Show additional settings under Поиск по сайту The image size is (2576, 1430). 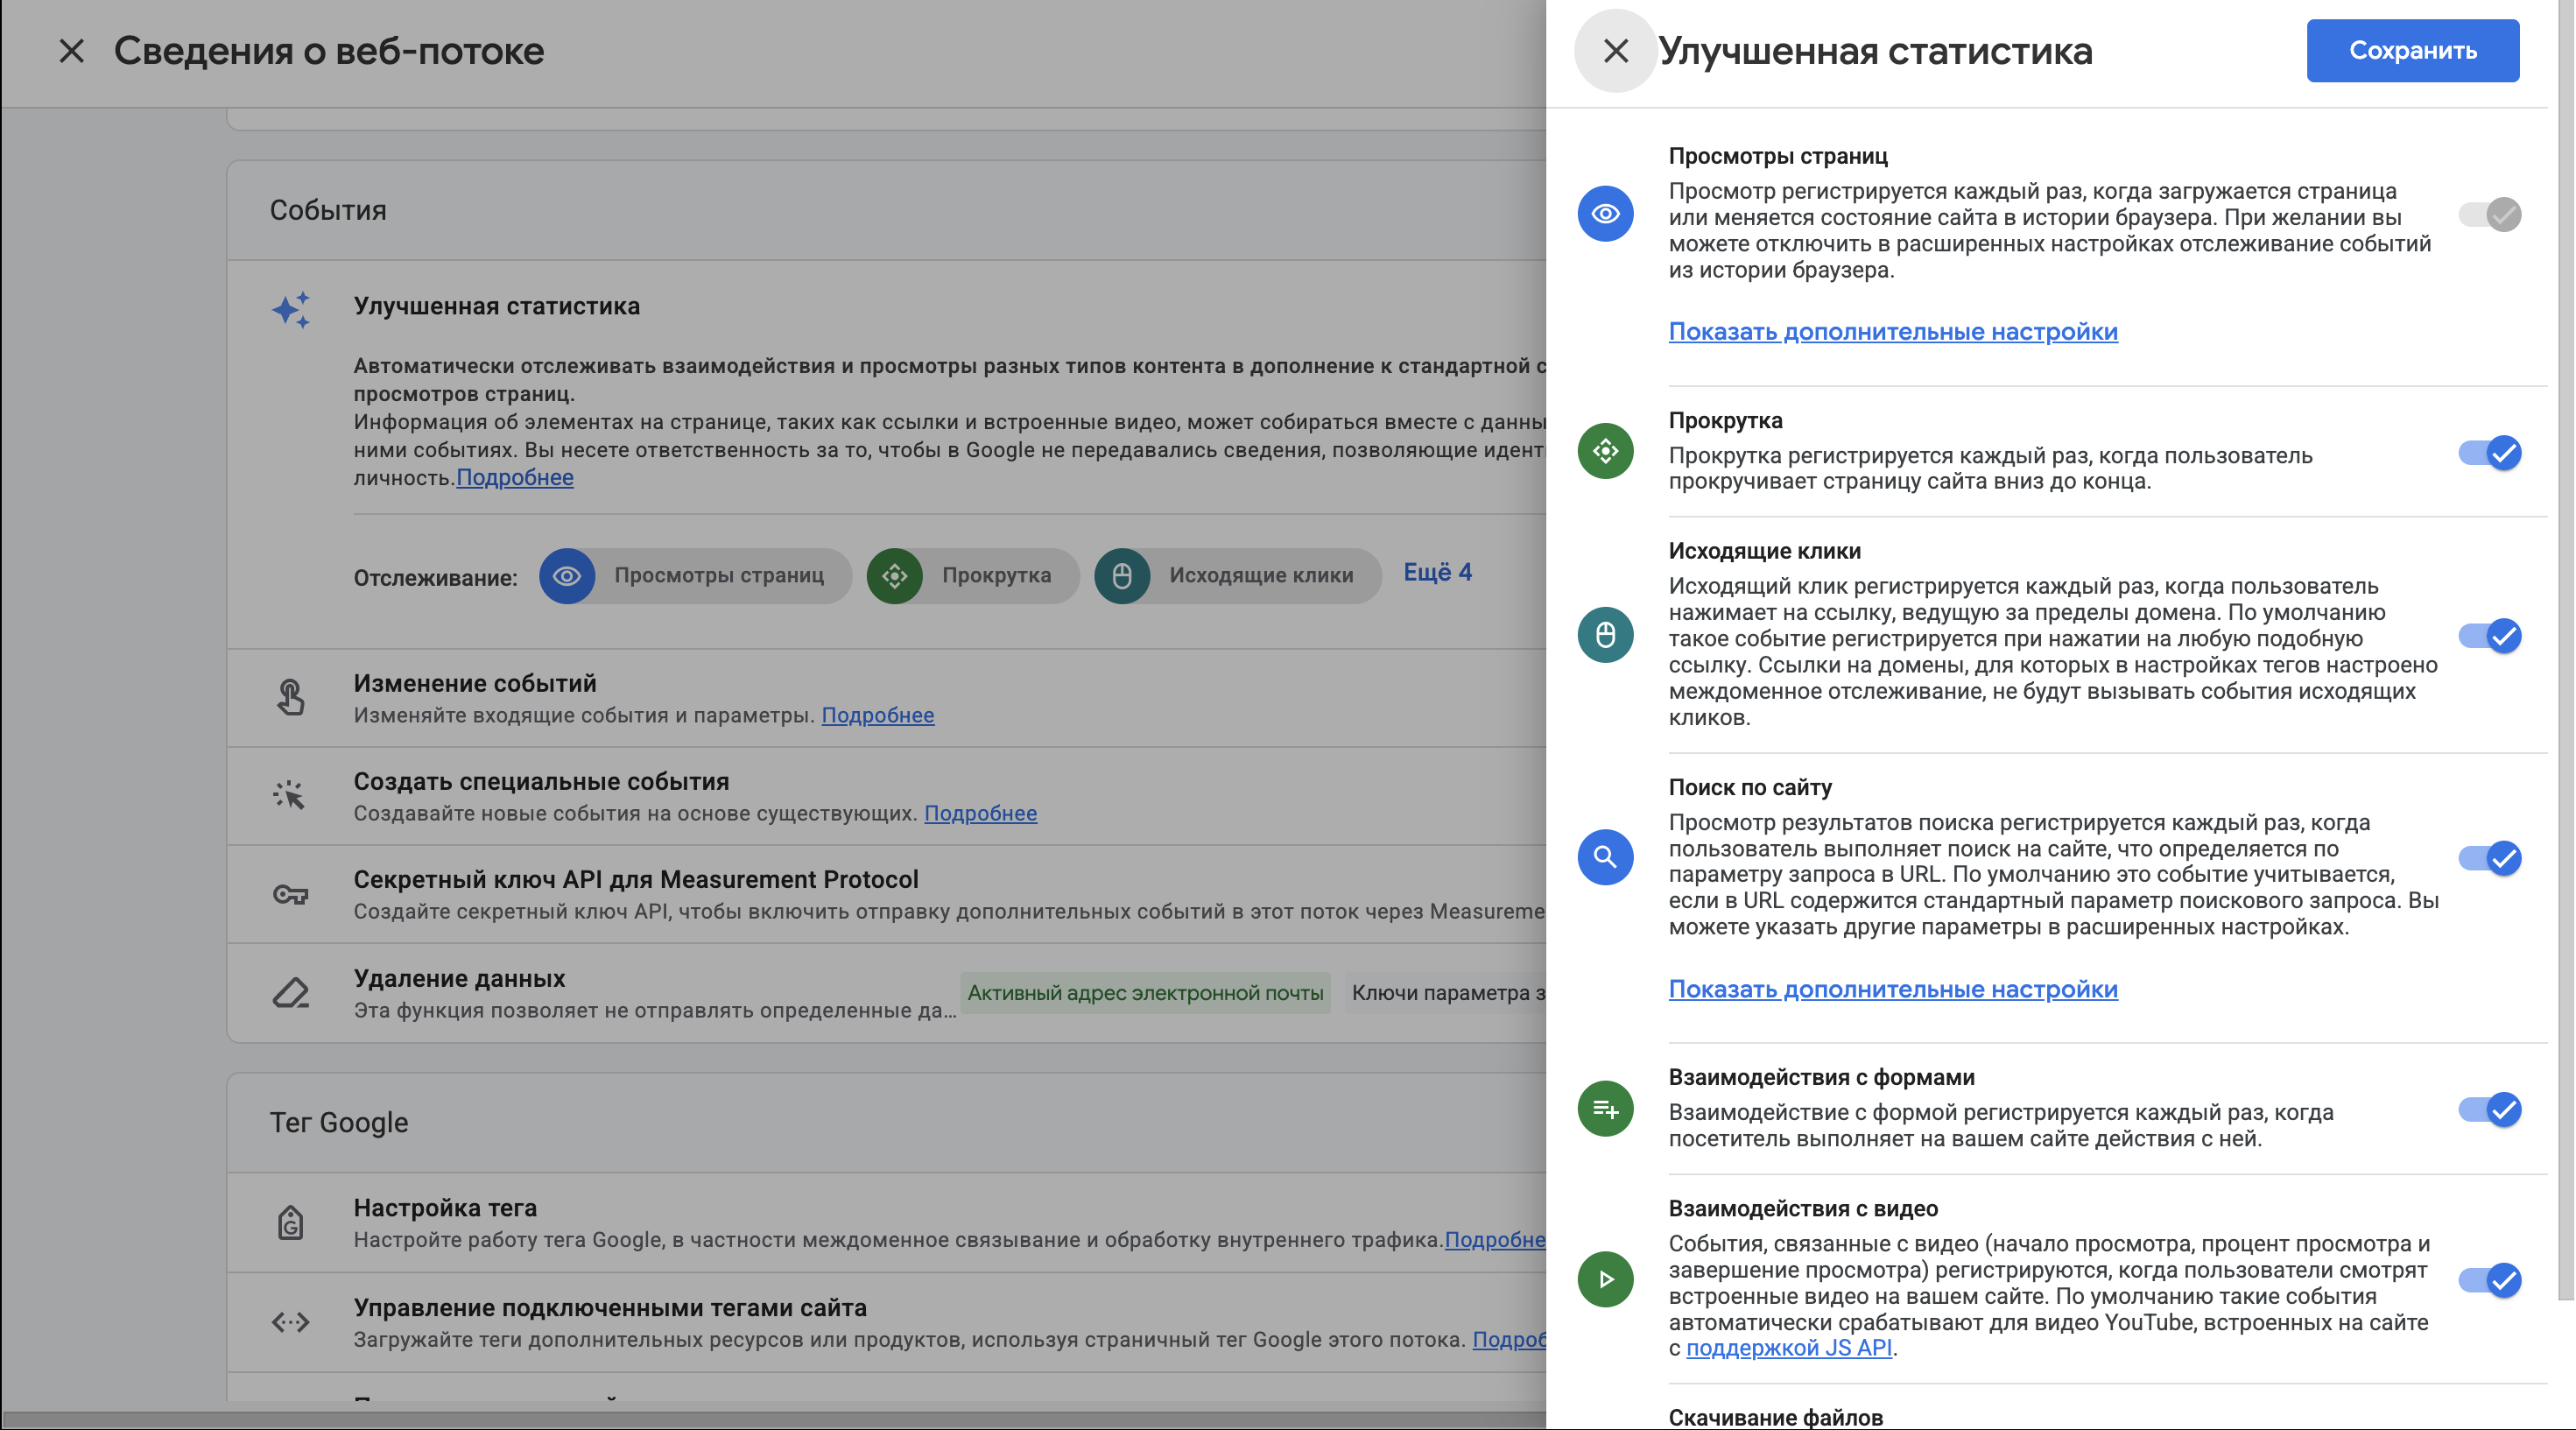1892,989
